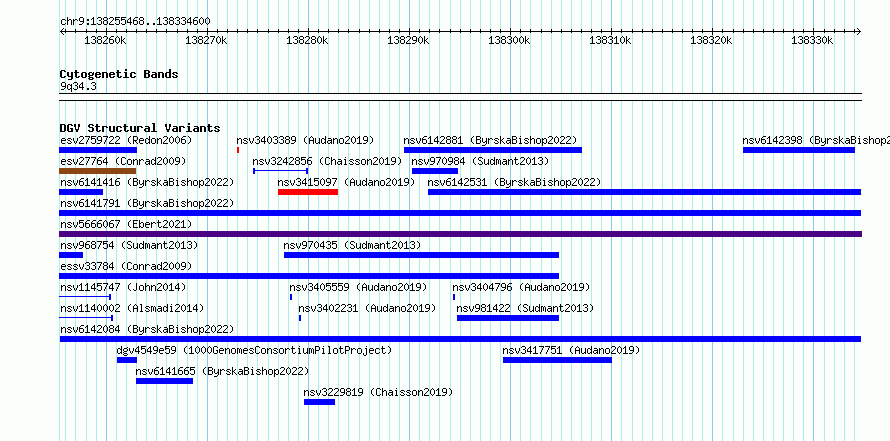Open the essv33784 (Conrad2009) label
Viewport: 890px width, 441px height.
[126, 266]
